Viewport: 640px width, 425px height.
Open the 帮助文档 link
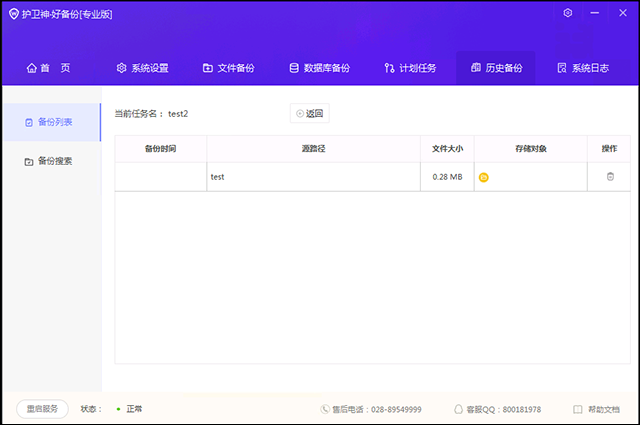point(596,409)
